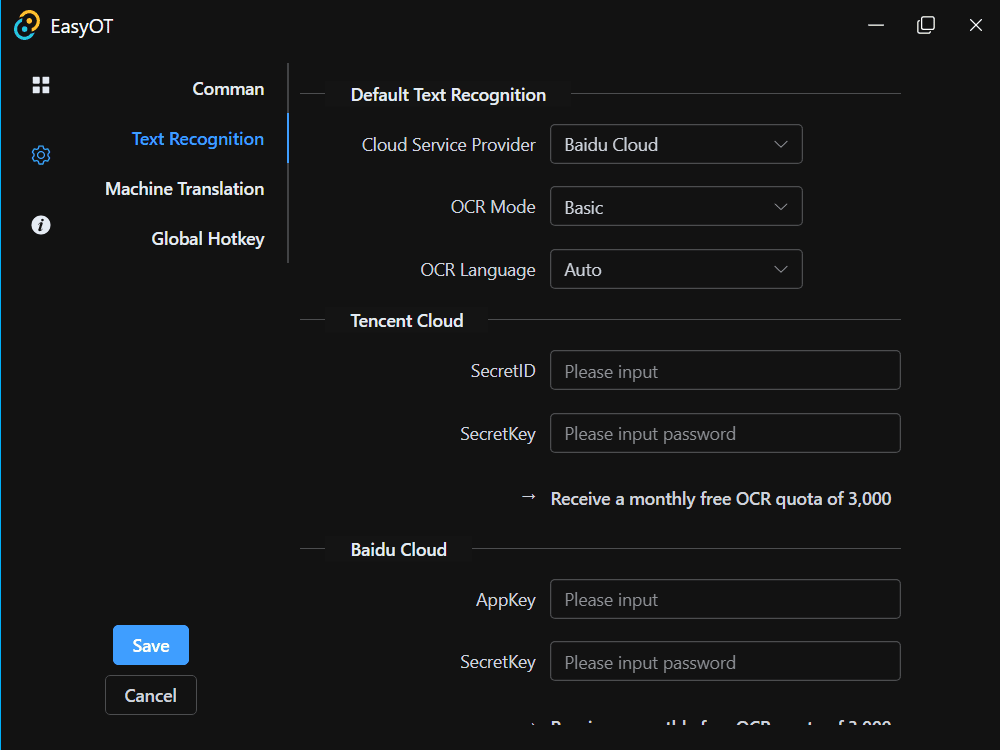
Task: Click the EasyOT logo icon
Action: pos(27,26)
